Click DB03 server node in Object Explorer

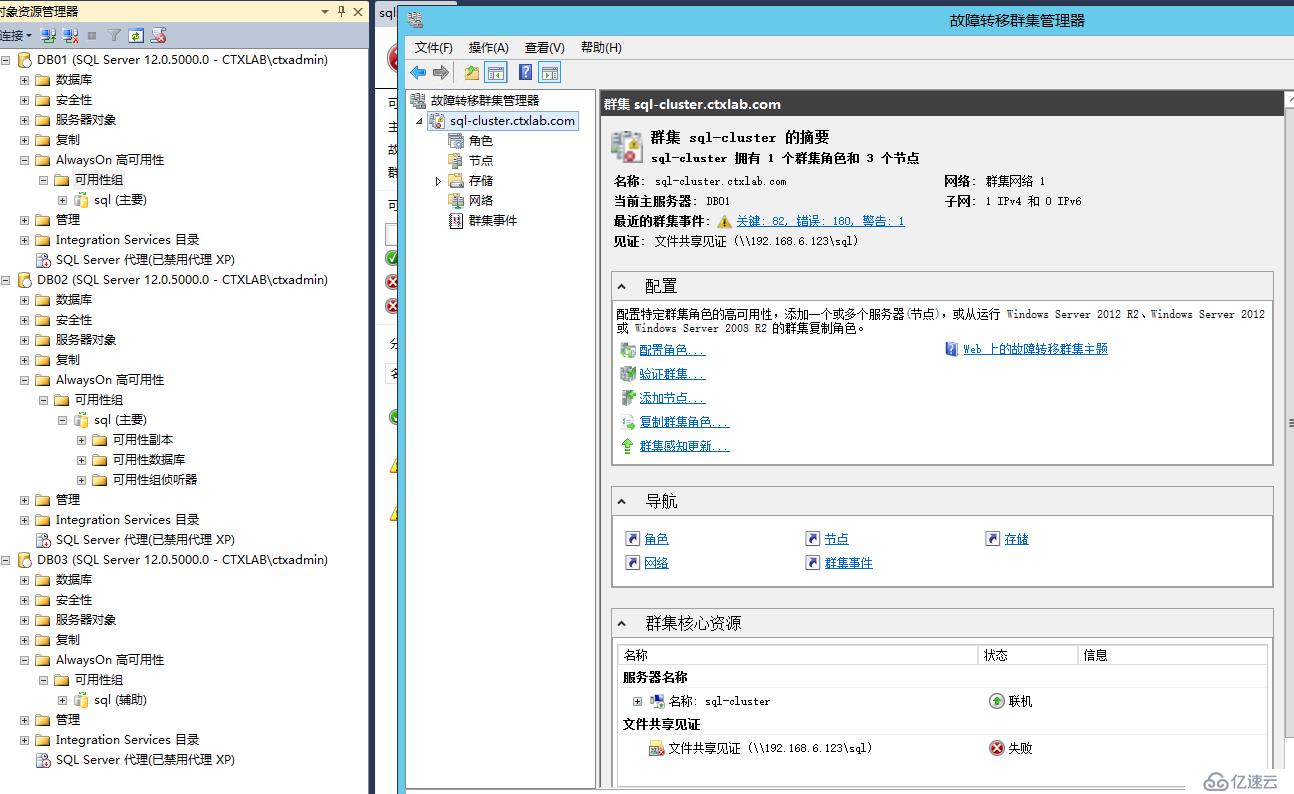coord(182,559)
